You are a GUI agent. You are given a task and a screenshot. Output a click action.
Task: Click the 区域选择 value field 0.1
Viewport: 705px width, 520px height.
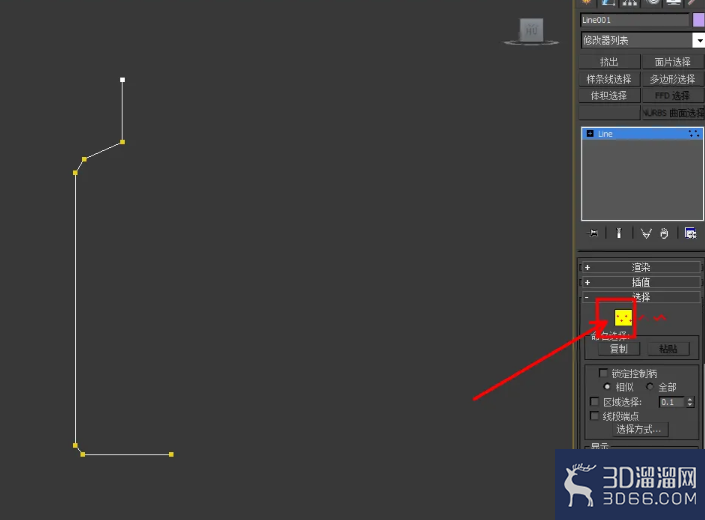click(672, 402)
